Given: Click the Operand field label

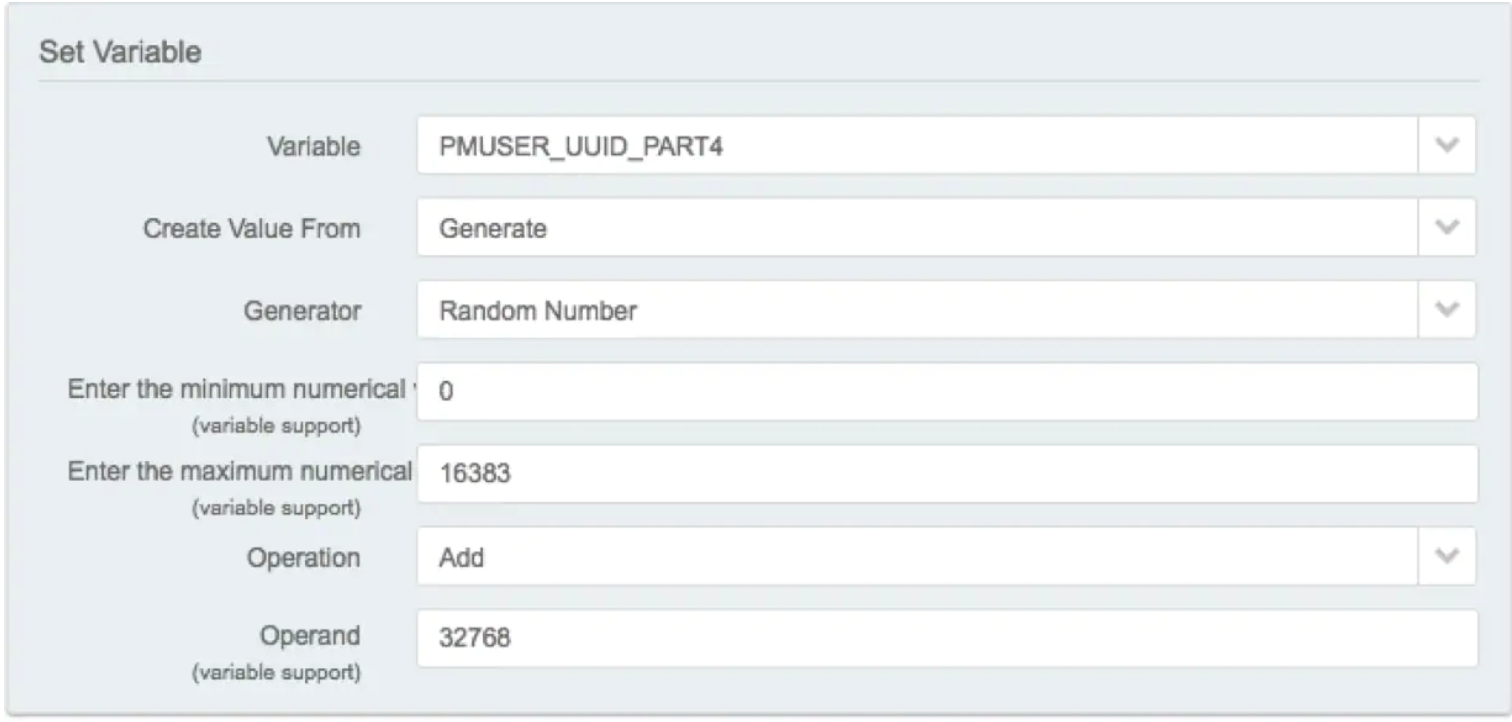Looking at the screenshot, I should click(311, 636).
